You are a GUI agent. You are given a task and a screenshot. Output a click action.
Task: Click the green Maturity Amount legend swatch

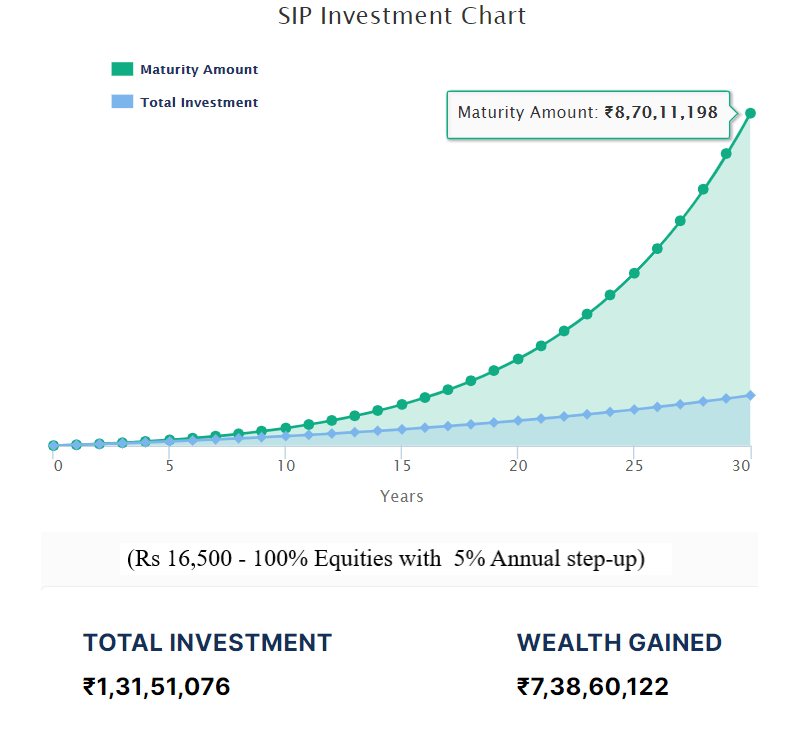coord(122,70)
